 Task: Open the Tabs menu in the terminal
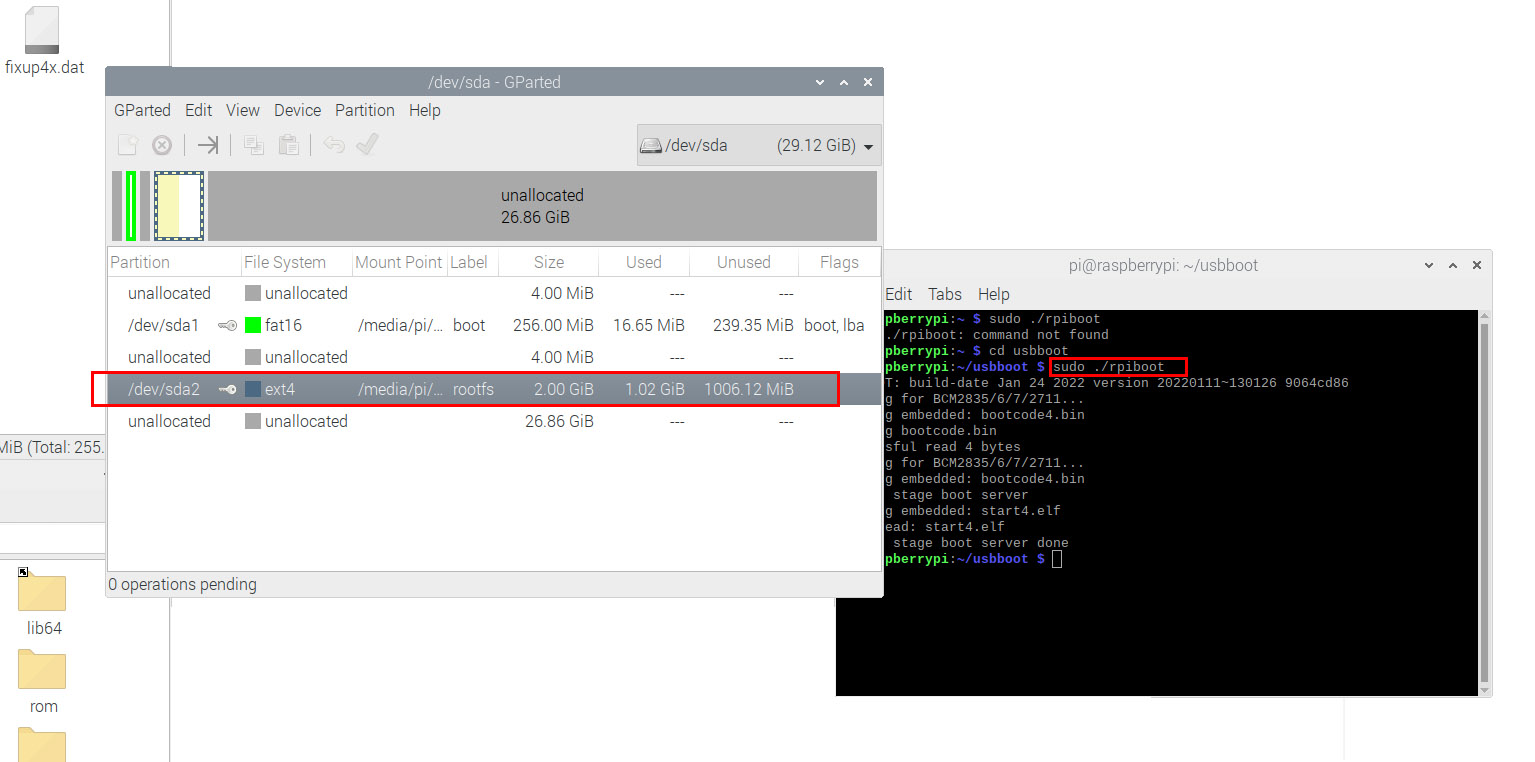click(x=944, y=294)
